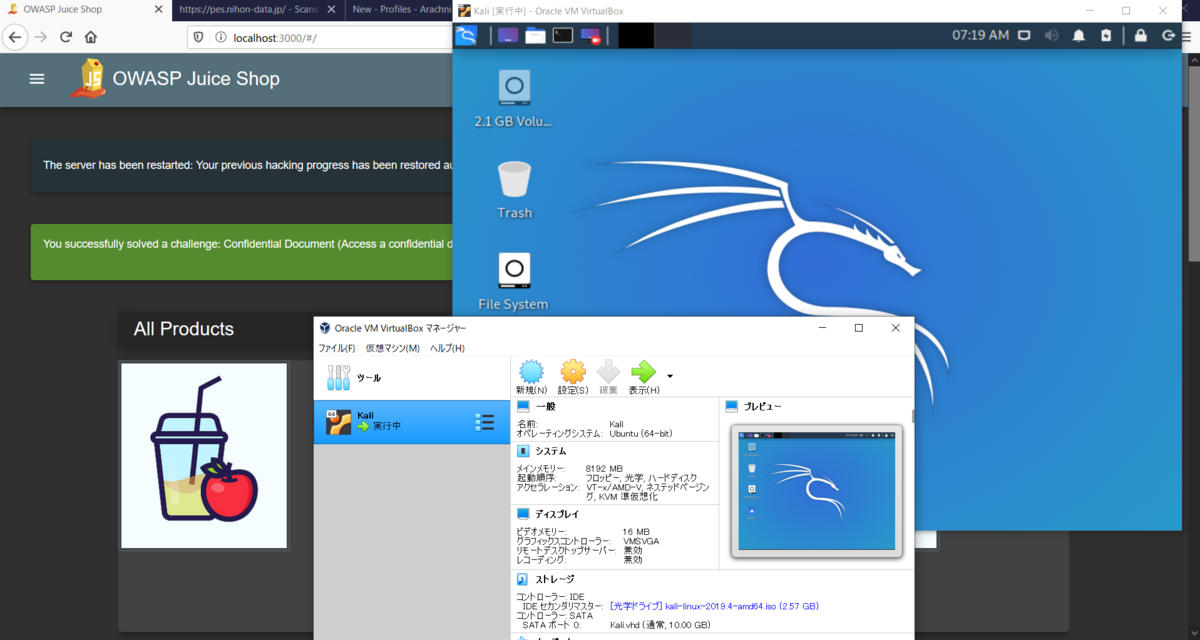Click the apple juice product image
The width and height of the screenshot is (1200, 640).
coord(204,456)
